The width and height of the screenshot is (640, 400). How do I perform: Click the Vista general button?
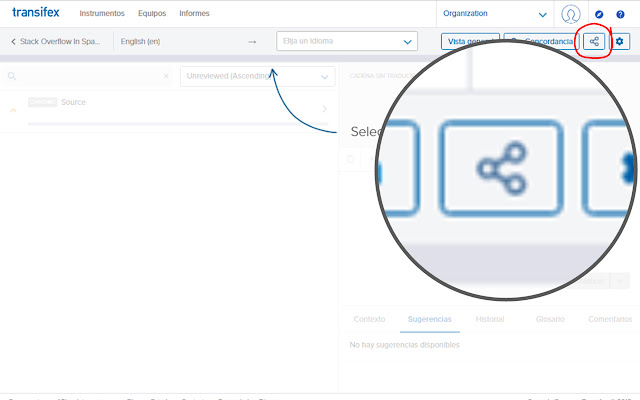pos(470,41)
